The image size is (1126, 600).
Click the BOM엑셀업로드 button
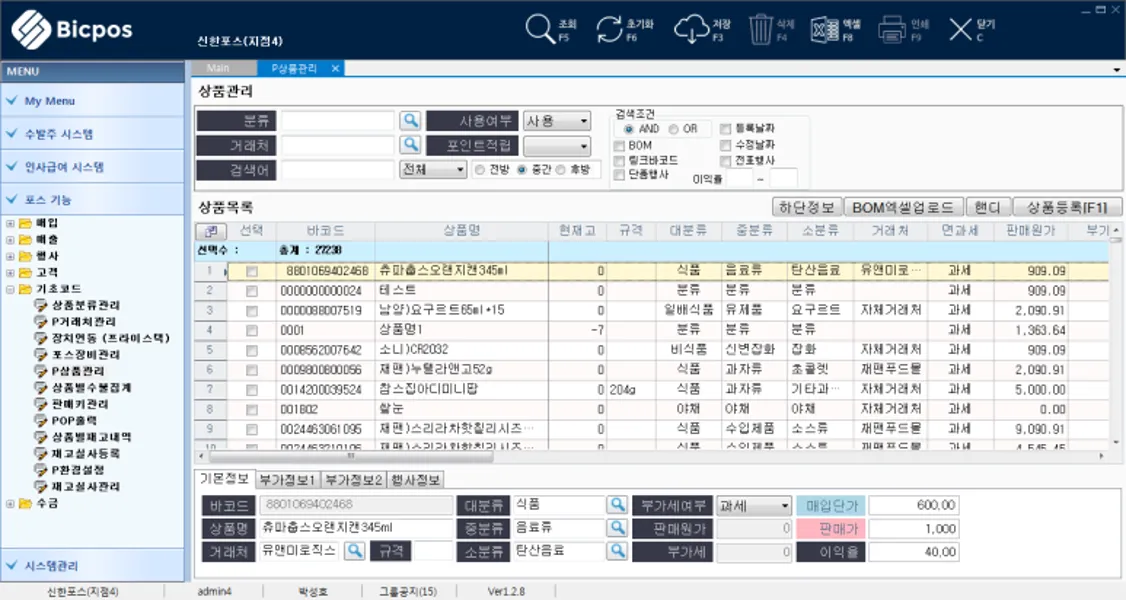coord(903,207)
